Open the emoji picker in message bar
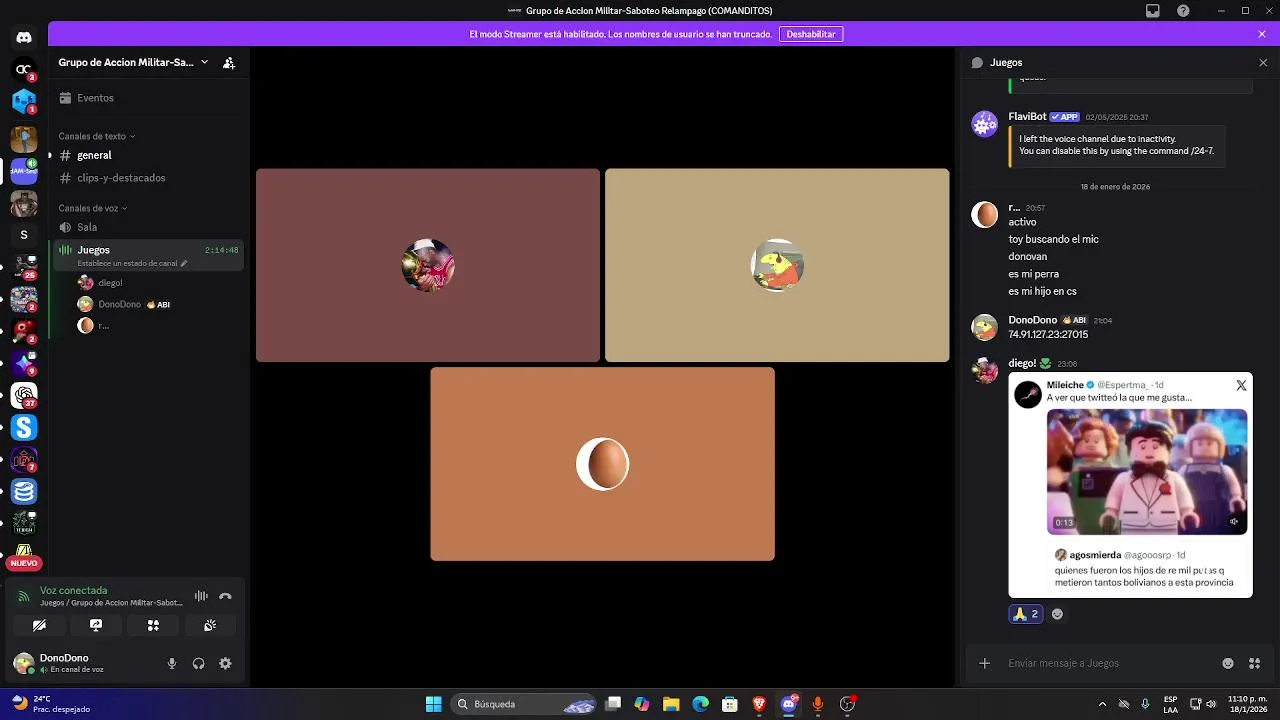The width and height of the screenshot is (1280, 720). coord(1228,663)
